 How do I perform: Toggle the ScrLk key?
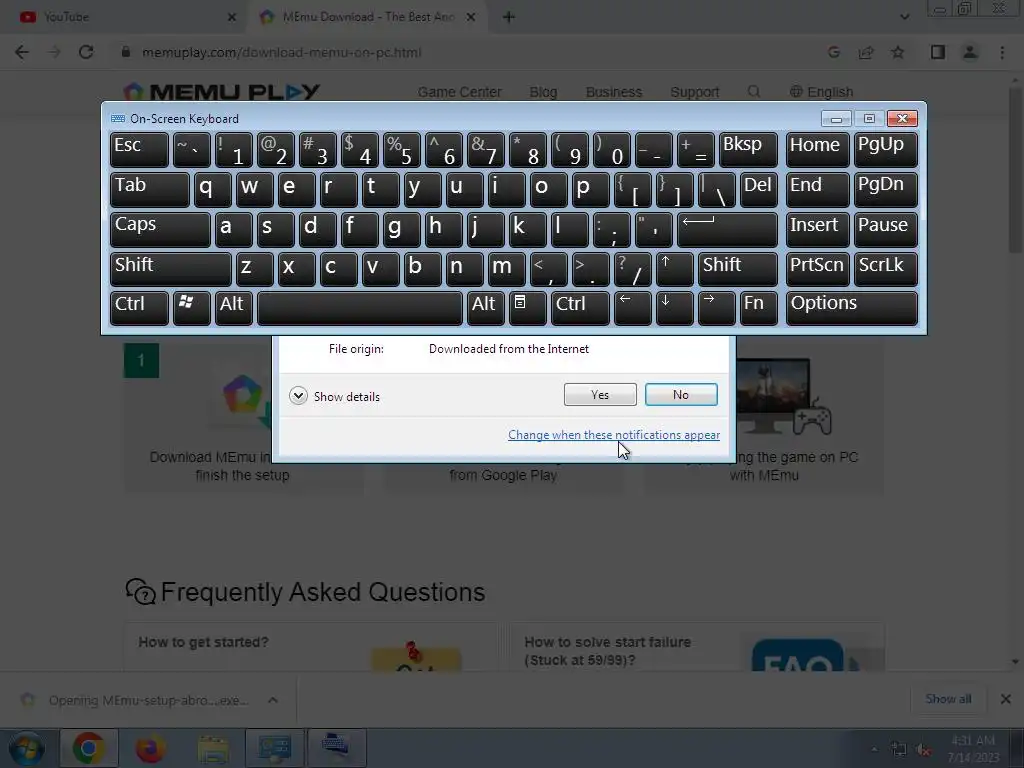tap(885, 269)
